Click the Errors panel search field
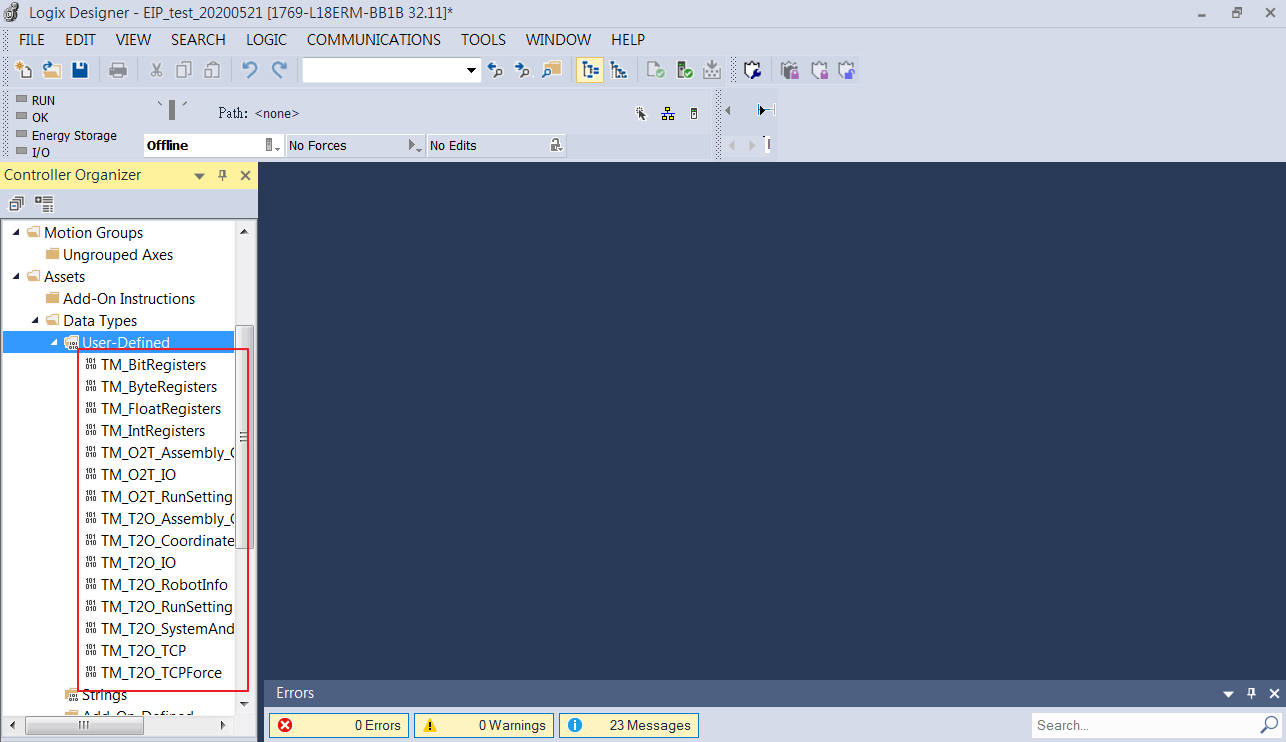 [1146, 725]
